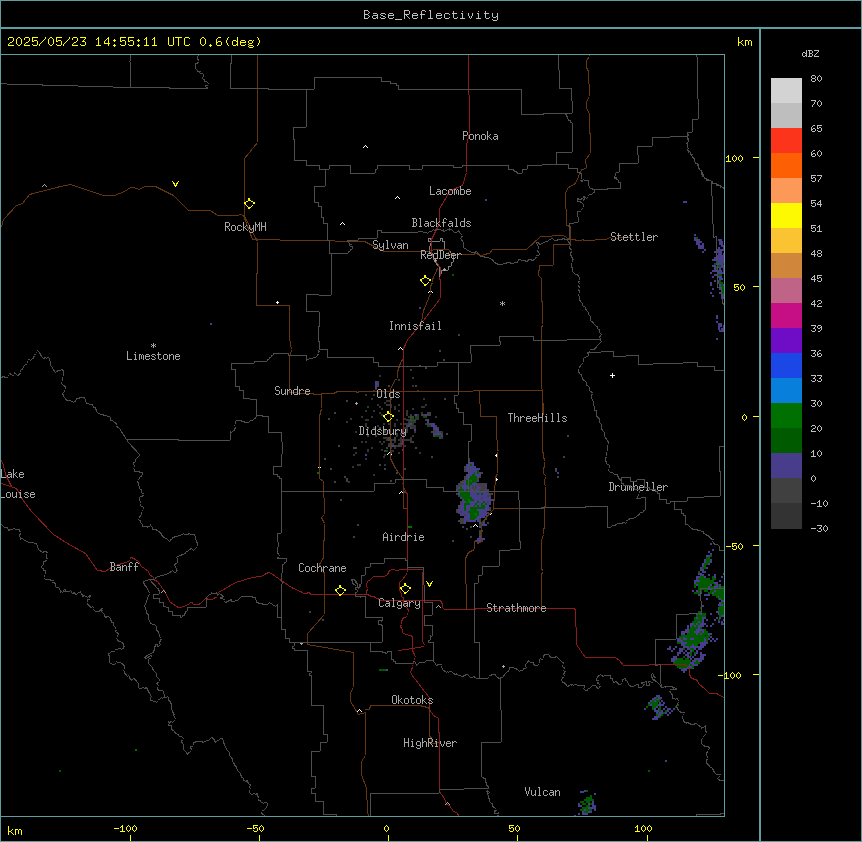862x842 pixels.
Task: Click the 100 tick on right axis
Action: (x=734, y=158)
